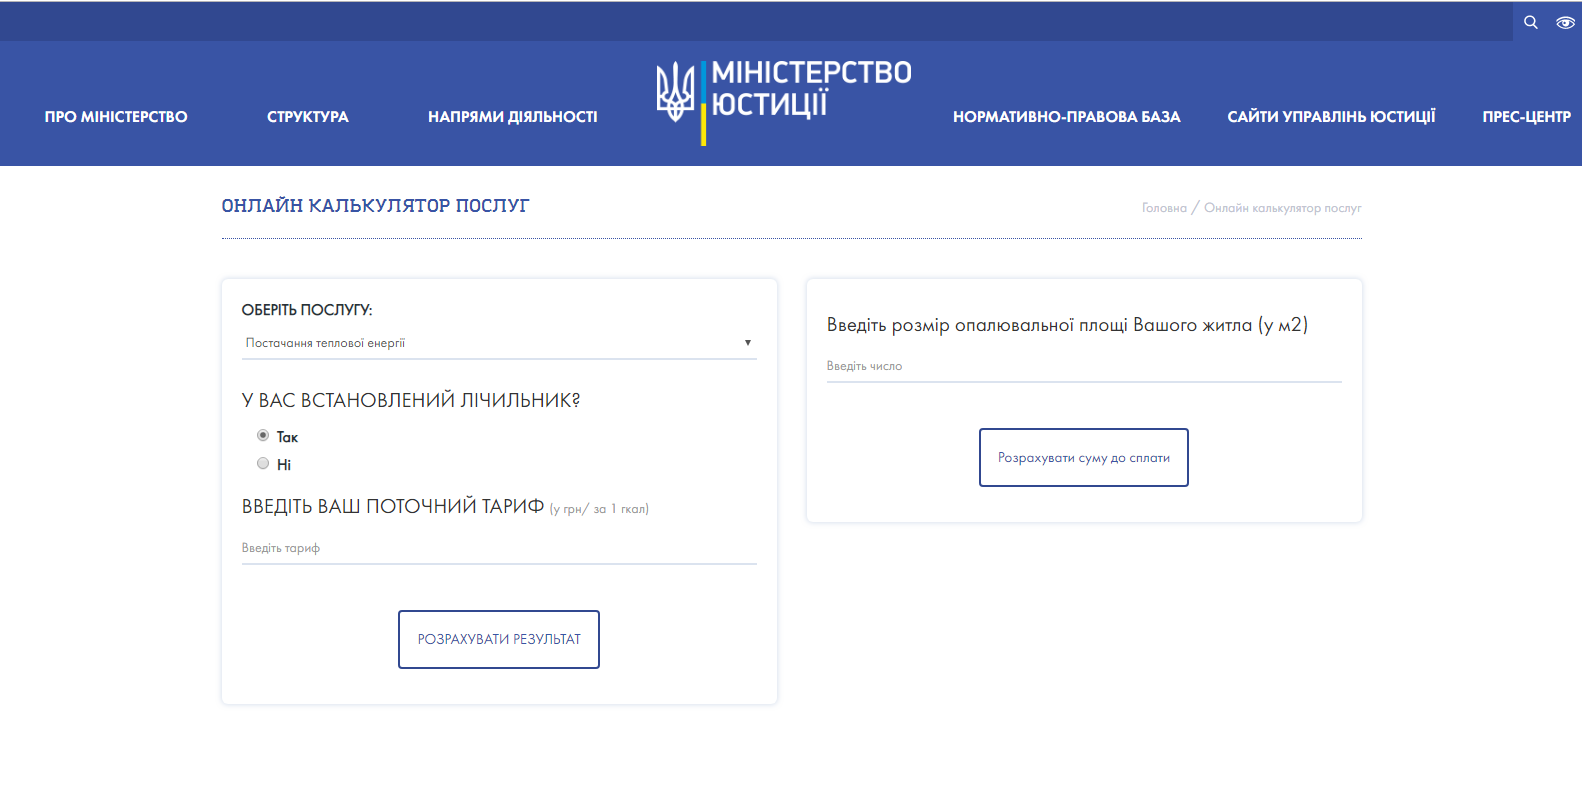Open САЙТИ УПРАВЛІНЬ ЮСТИЦІЇ menu item
1582x791 pixels.
(x=1331, y=117)
